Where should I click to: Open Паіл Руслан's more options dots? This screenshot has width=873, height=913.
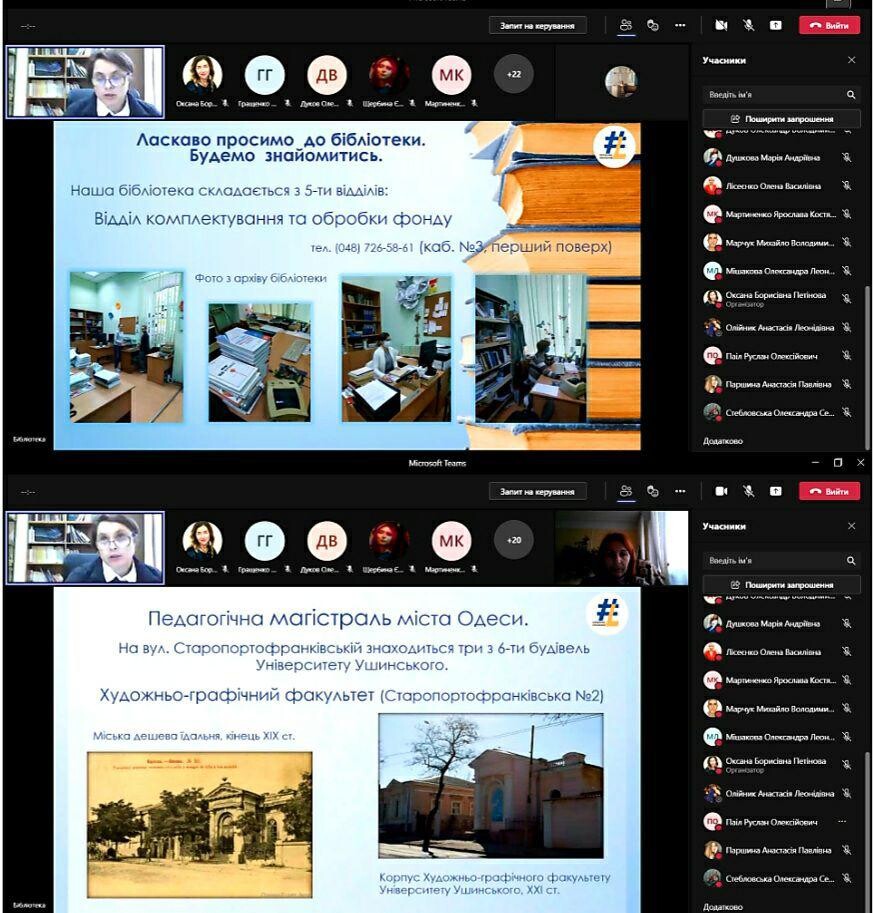click(x=842, y=822)
